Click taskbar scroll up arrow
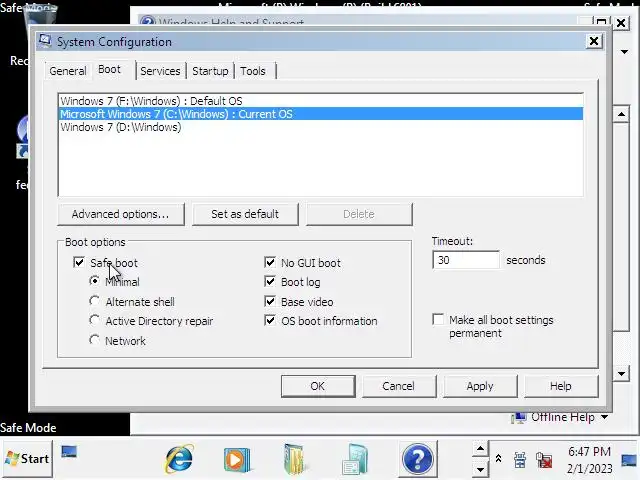Image resolution: width=640 pixels, height=480 pixels. pyautogui.click(x=480, y=449)
